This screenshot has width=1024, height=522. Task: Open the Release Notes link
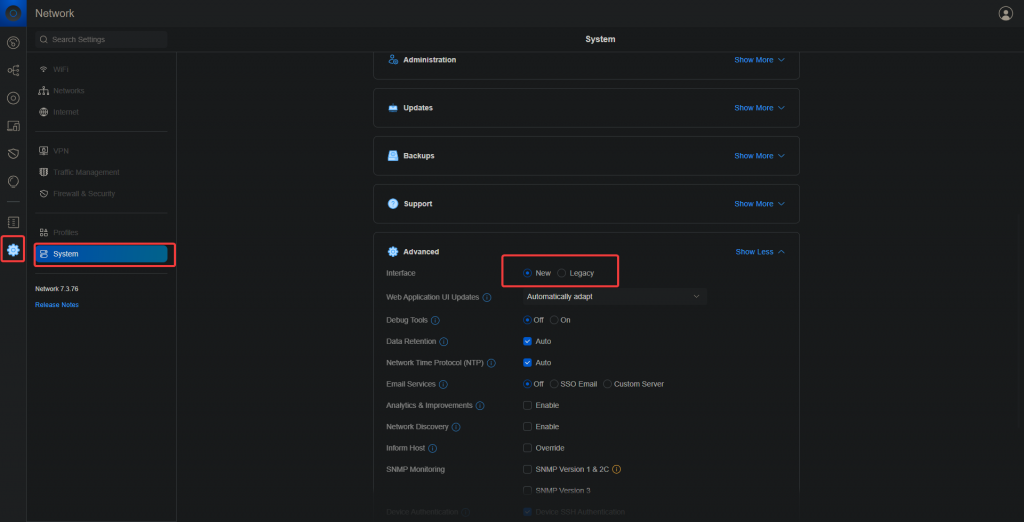(x=57, y=305)
